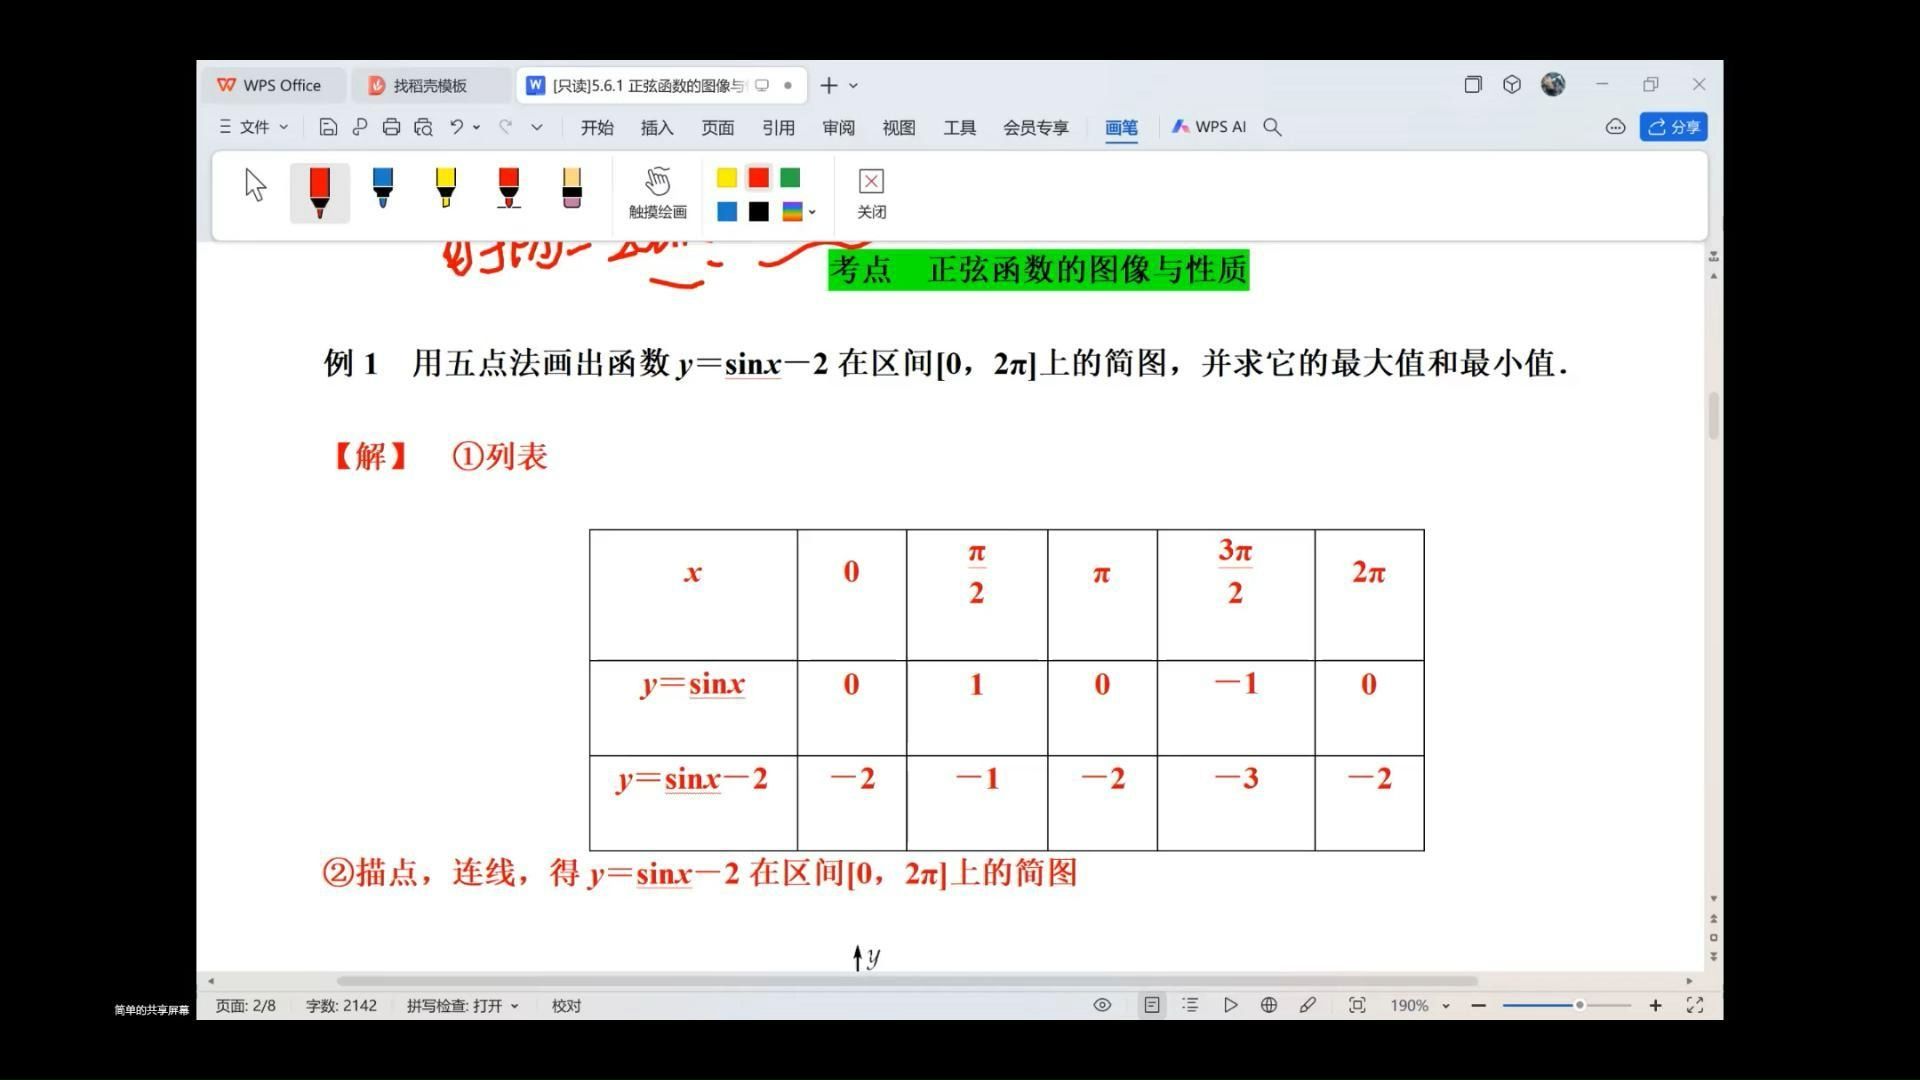Click the 分享 share button
Viewport: 1920px width, 1080px height.
(1673, 125)
